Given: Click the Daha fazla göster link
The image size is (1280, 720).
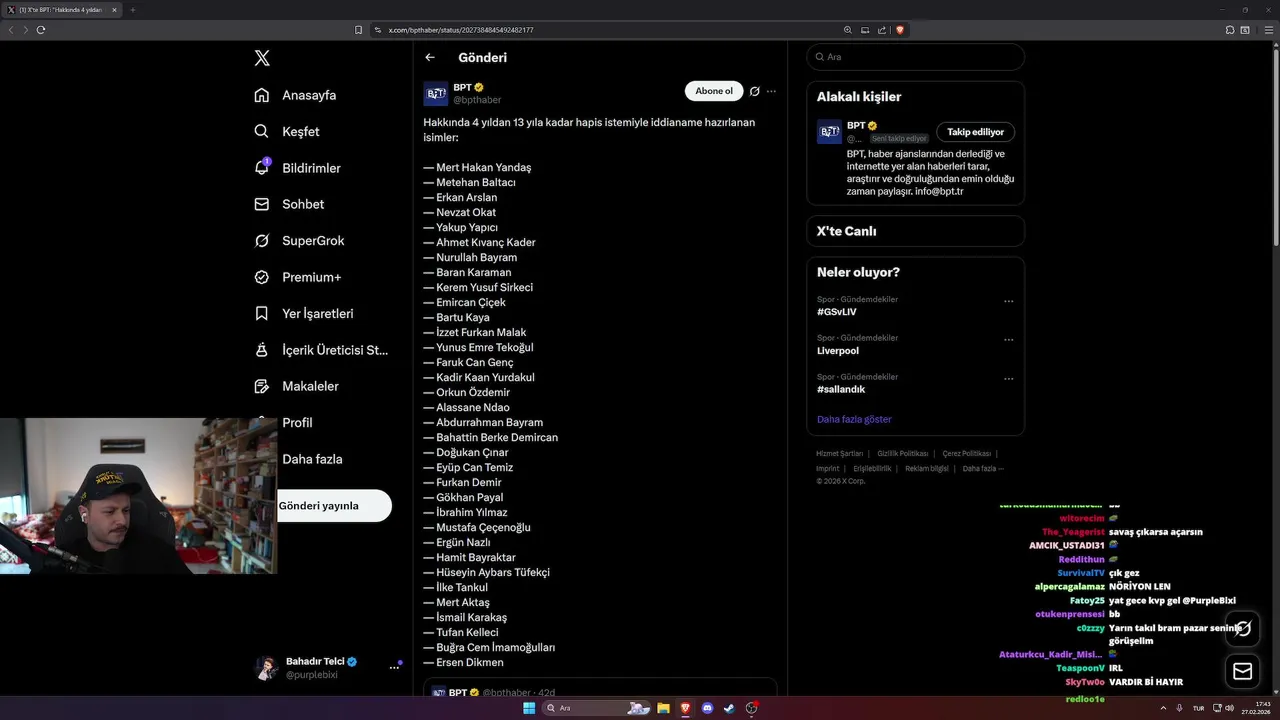Looking at the screenshot, I should coord(854,419).
